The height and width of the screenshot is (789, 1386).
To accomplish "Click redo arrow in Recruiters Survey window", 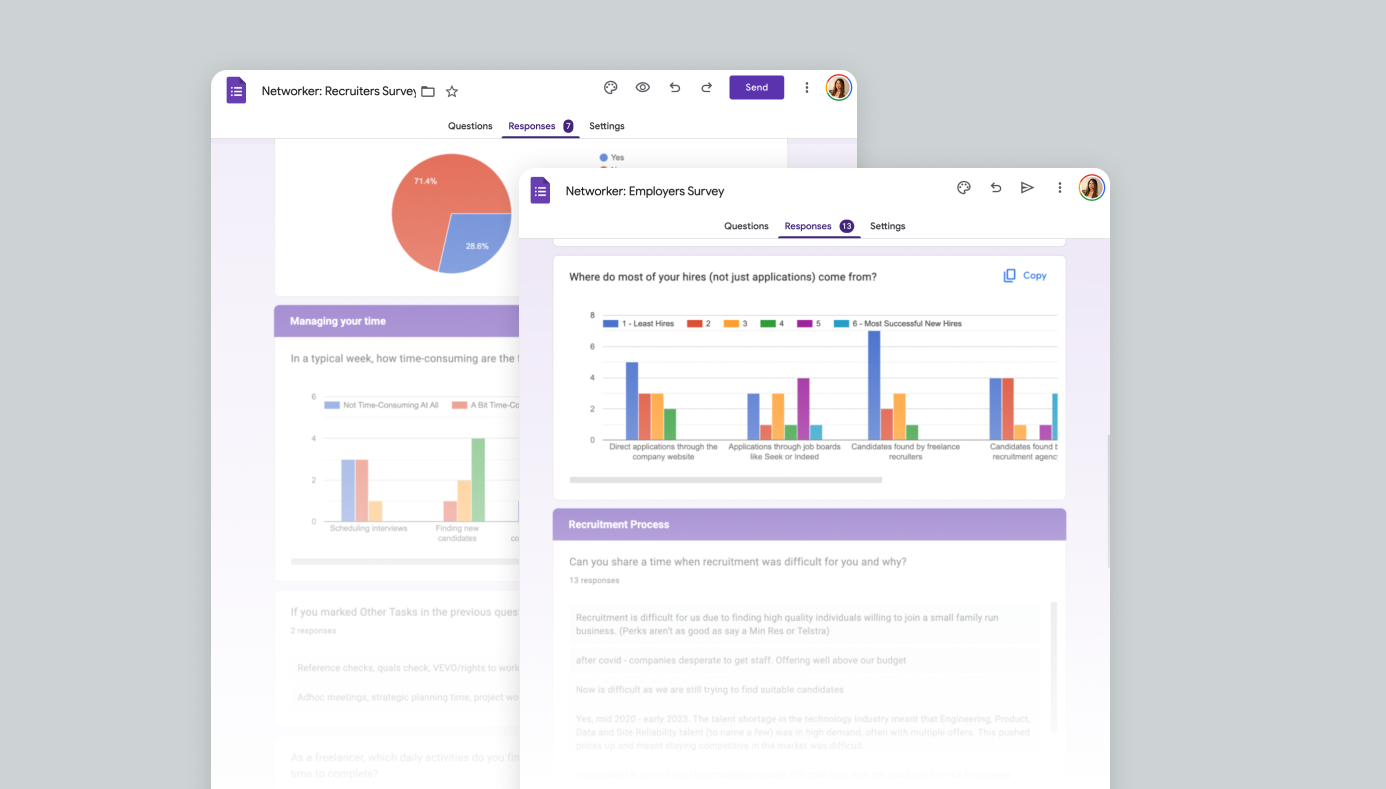I will (706, 88).
